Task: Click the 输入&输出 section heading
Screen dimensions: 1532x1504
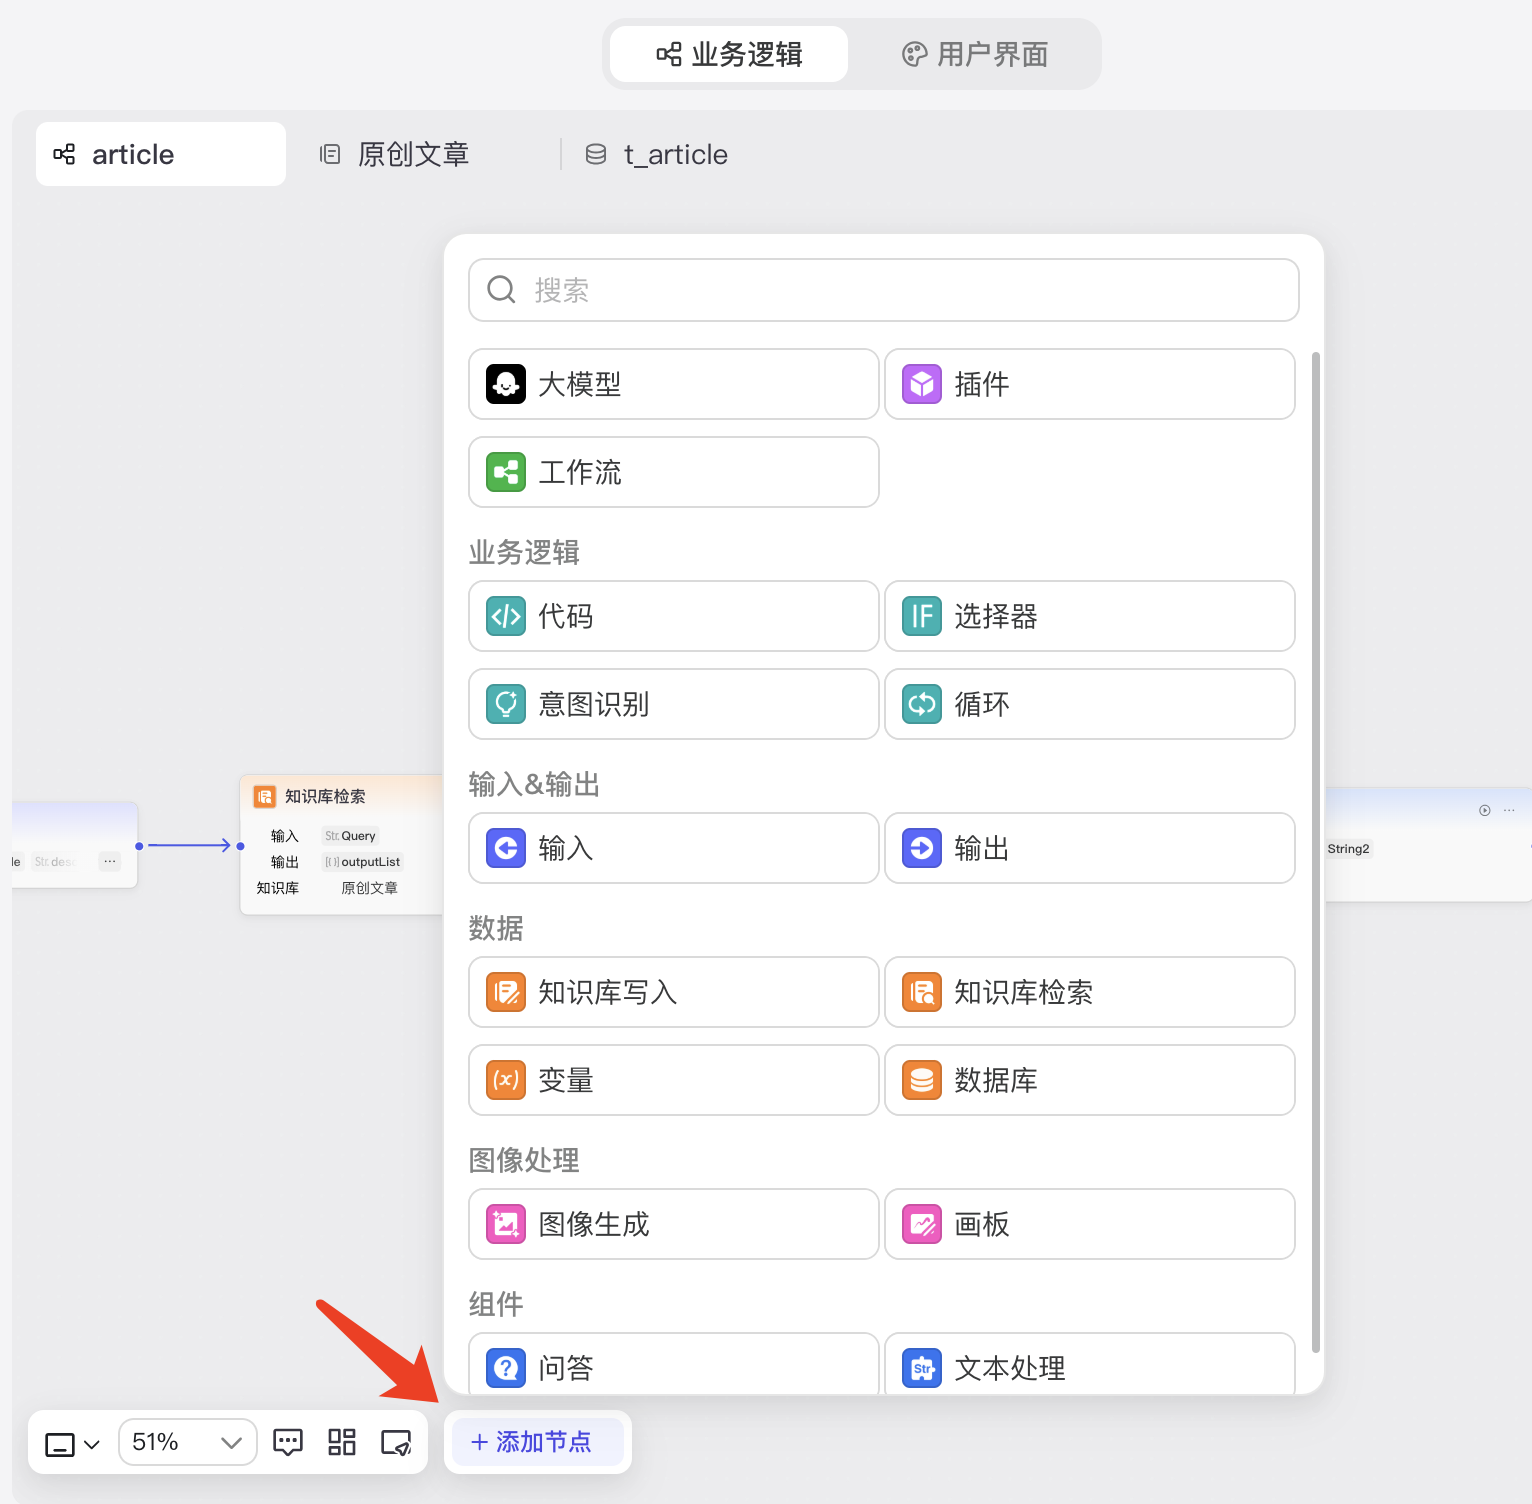Action: 534,784
